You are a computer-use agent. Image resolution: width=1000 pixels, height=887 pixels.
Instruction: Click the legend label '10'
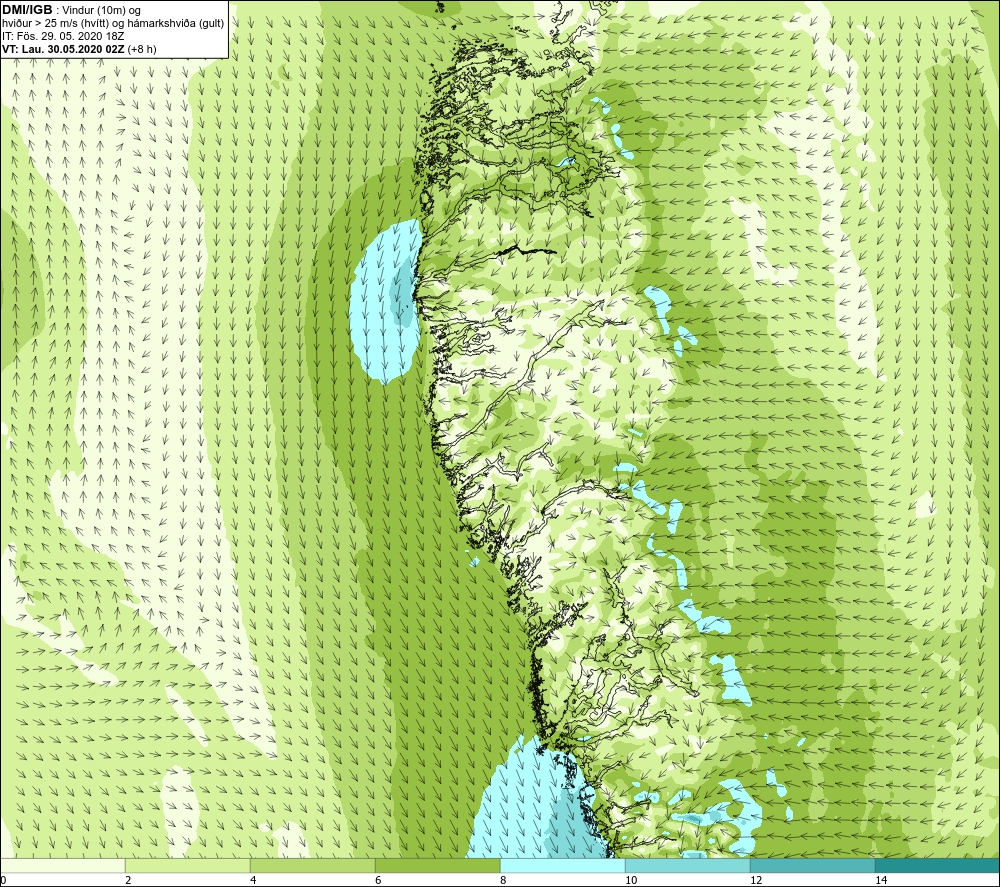[631, 881]
